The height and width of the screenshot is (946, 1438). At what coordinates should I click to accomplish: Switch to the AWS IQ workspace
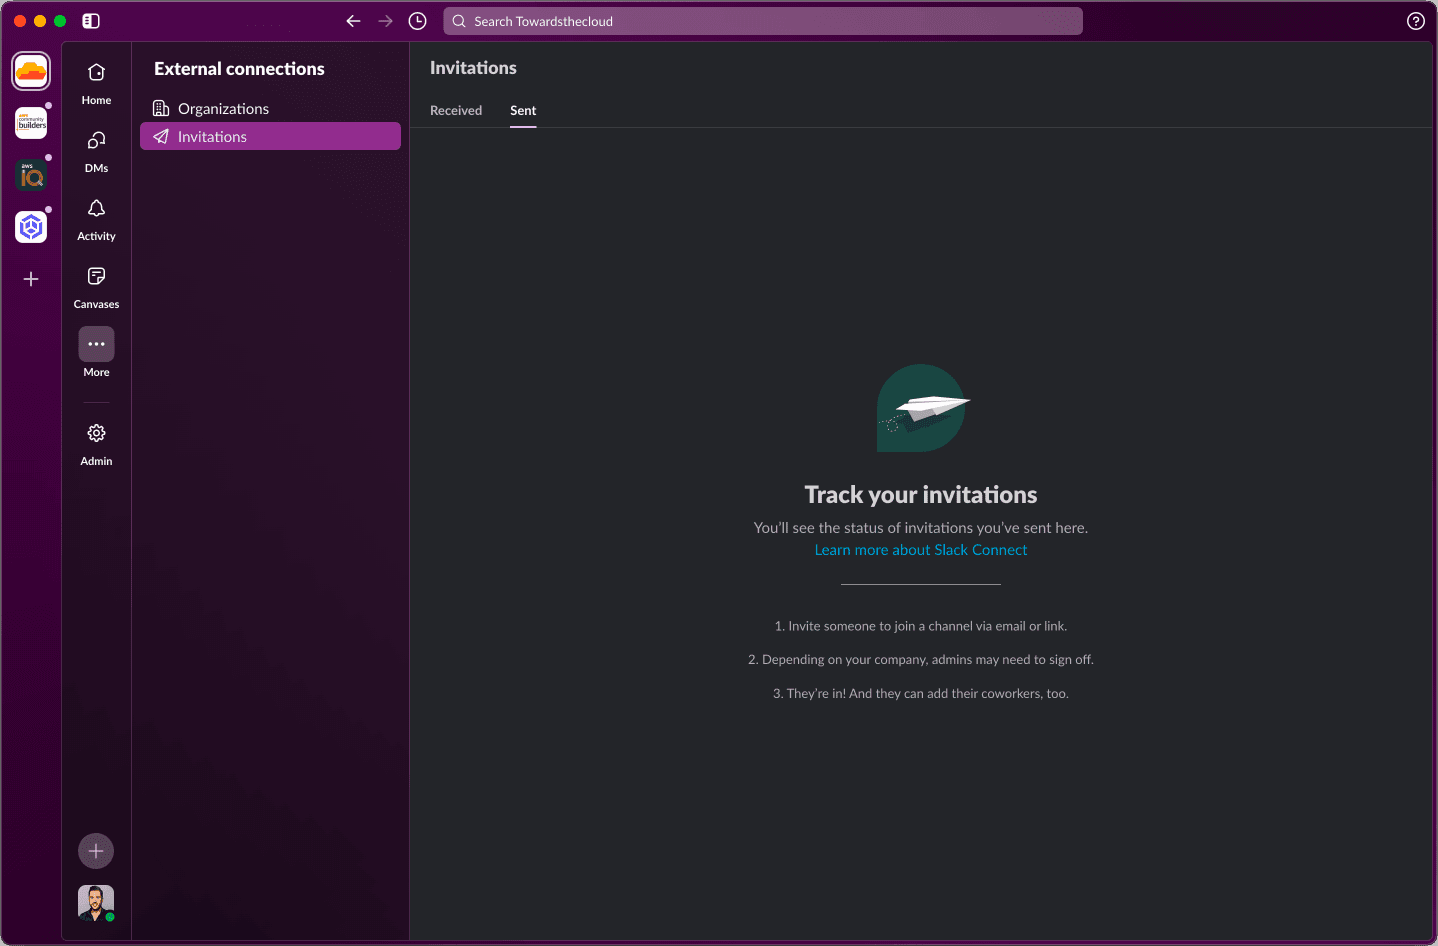[31, 175]
